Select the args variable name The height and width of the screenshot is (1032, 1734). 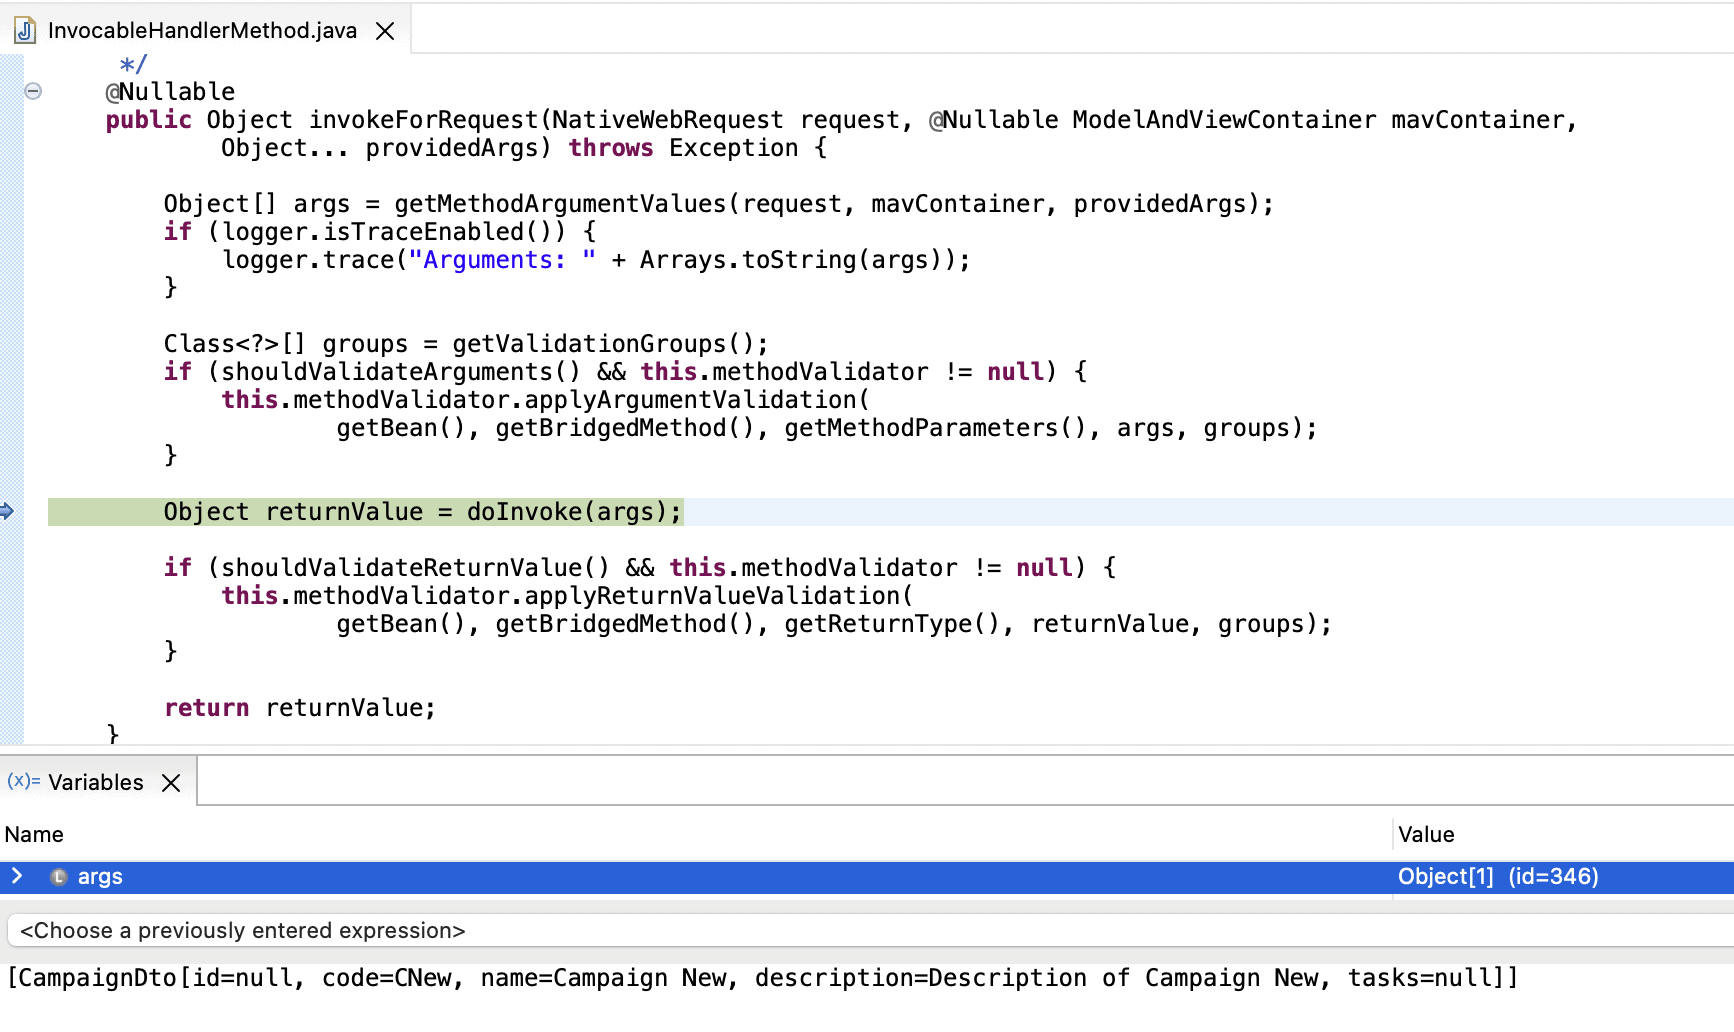point(100,877)
